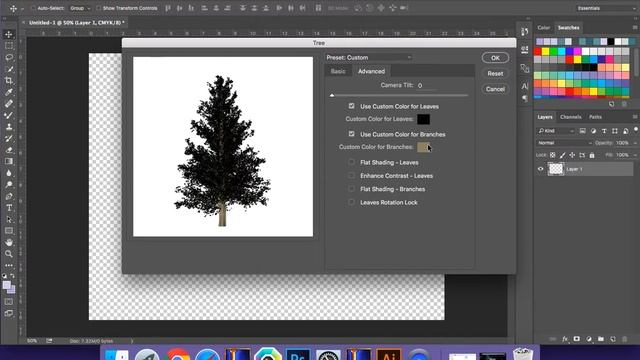Enable Flat Shading - Branches checkbox
The image size is (640, 360).
(x=351, y=189)
